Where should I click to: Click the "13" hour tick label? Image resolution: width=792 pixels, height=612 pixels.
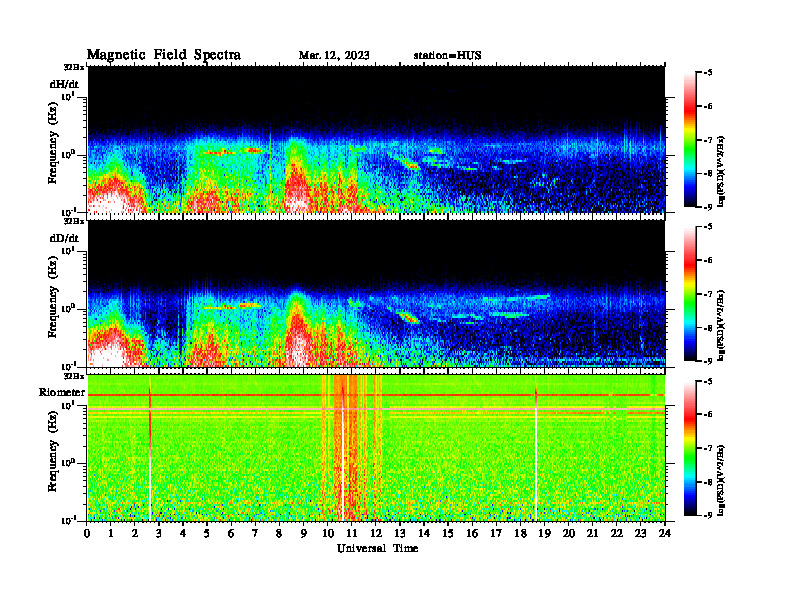pyautogui.click(x=400, y=534)
